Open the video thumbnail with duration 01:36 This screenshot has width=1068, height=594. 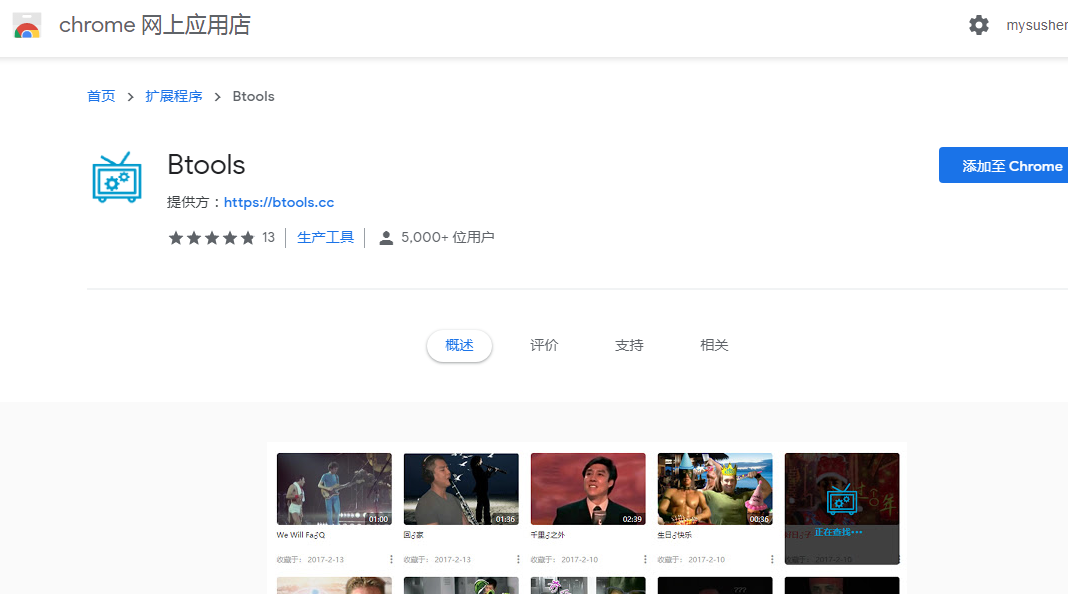click(x=461, y=488)
